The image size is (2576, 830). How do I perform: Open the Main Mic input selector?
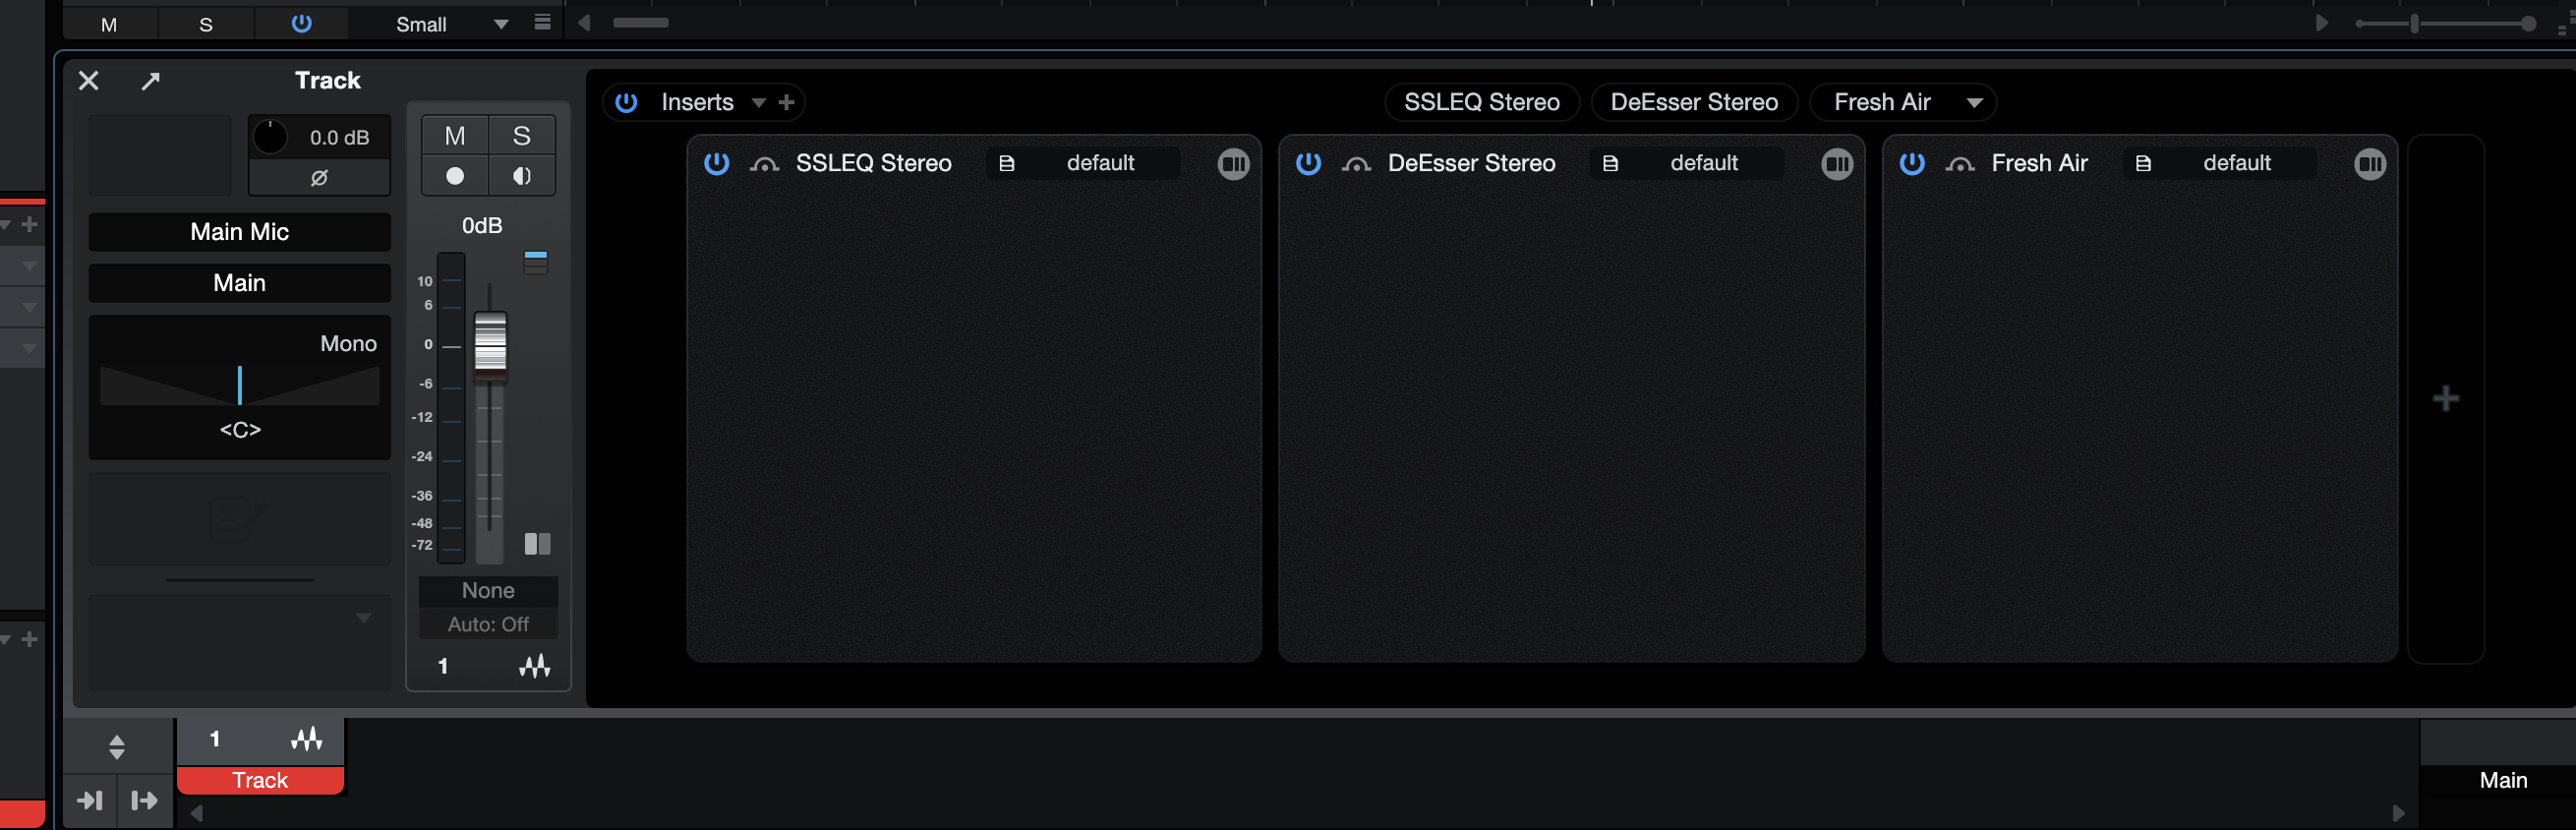pyautogui.click(x=240, y=232)
